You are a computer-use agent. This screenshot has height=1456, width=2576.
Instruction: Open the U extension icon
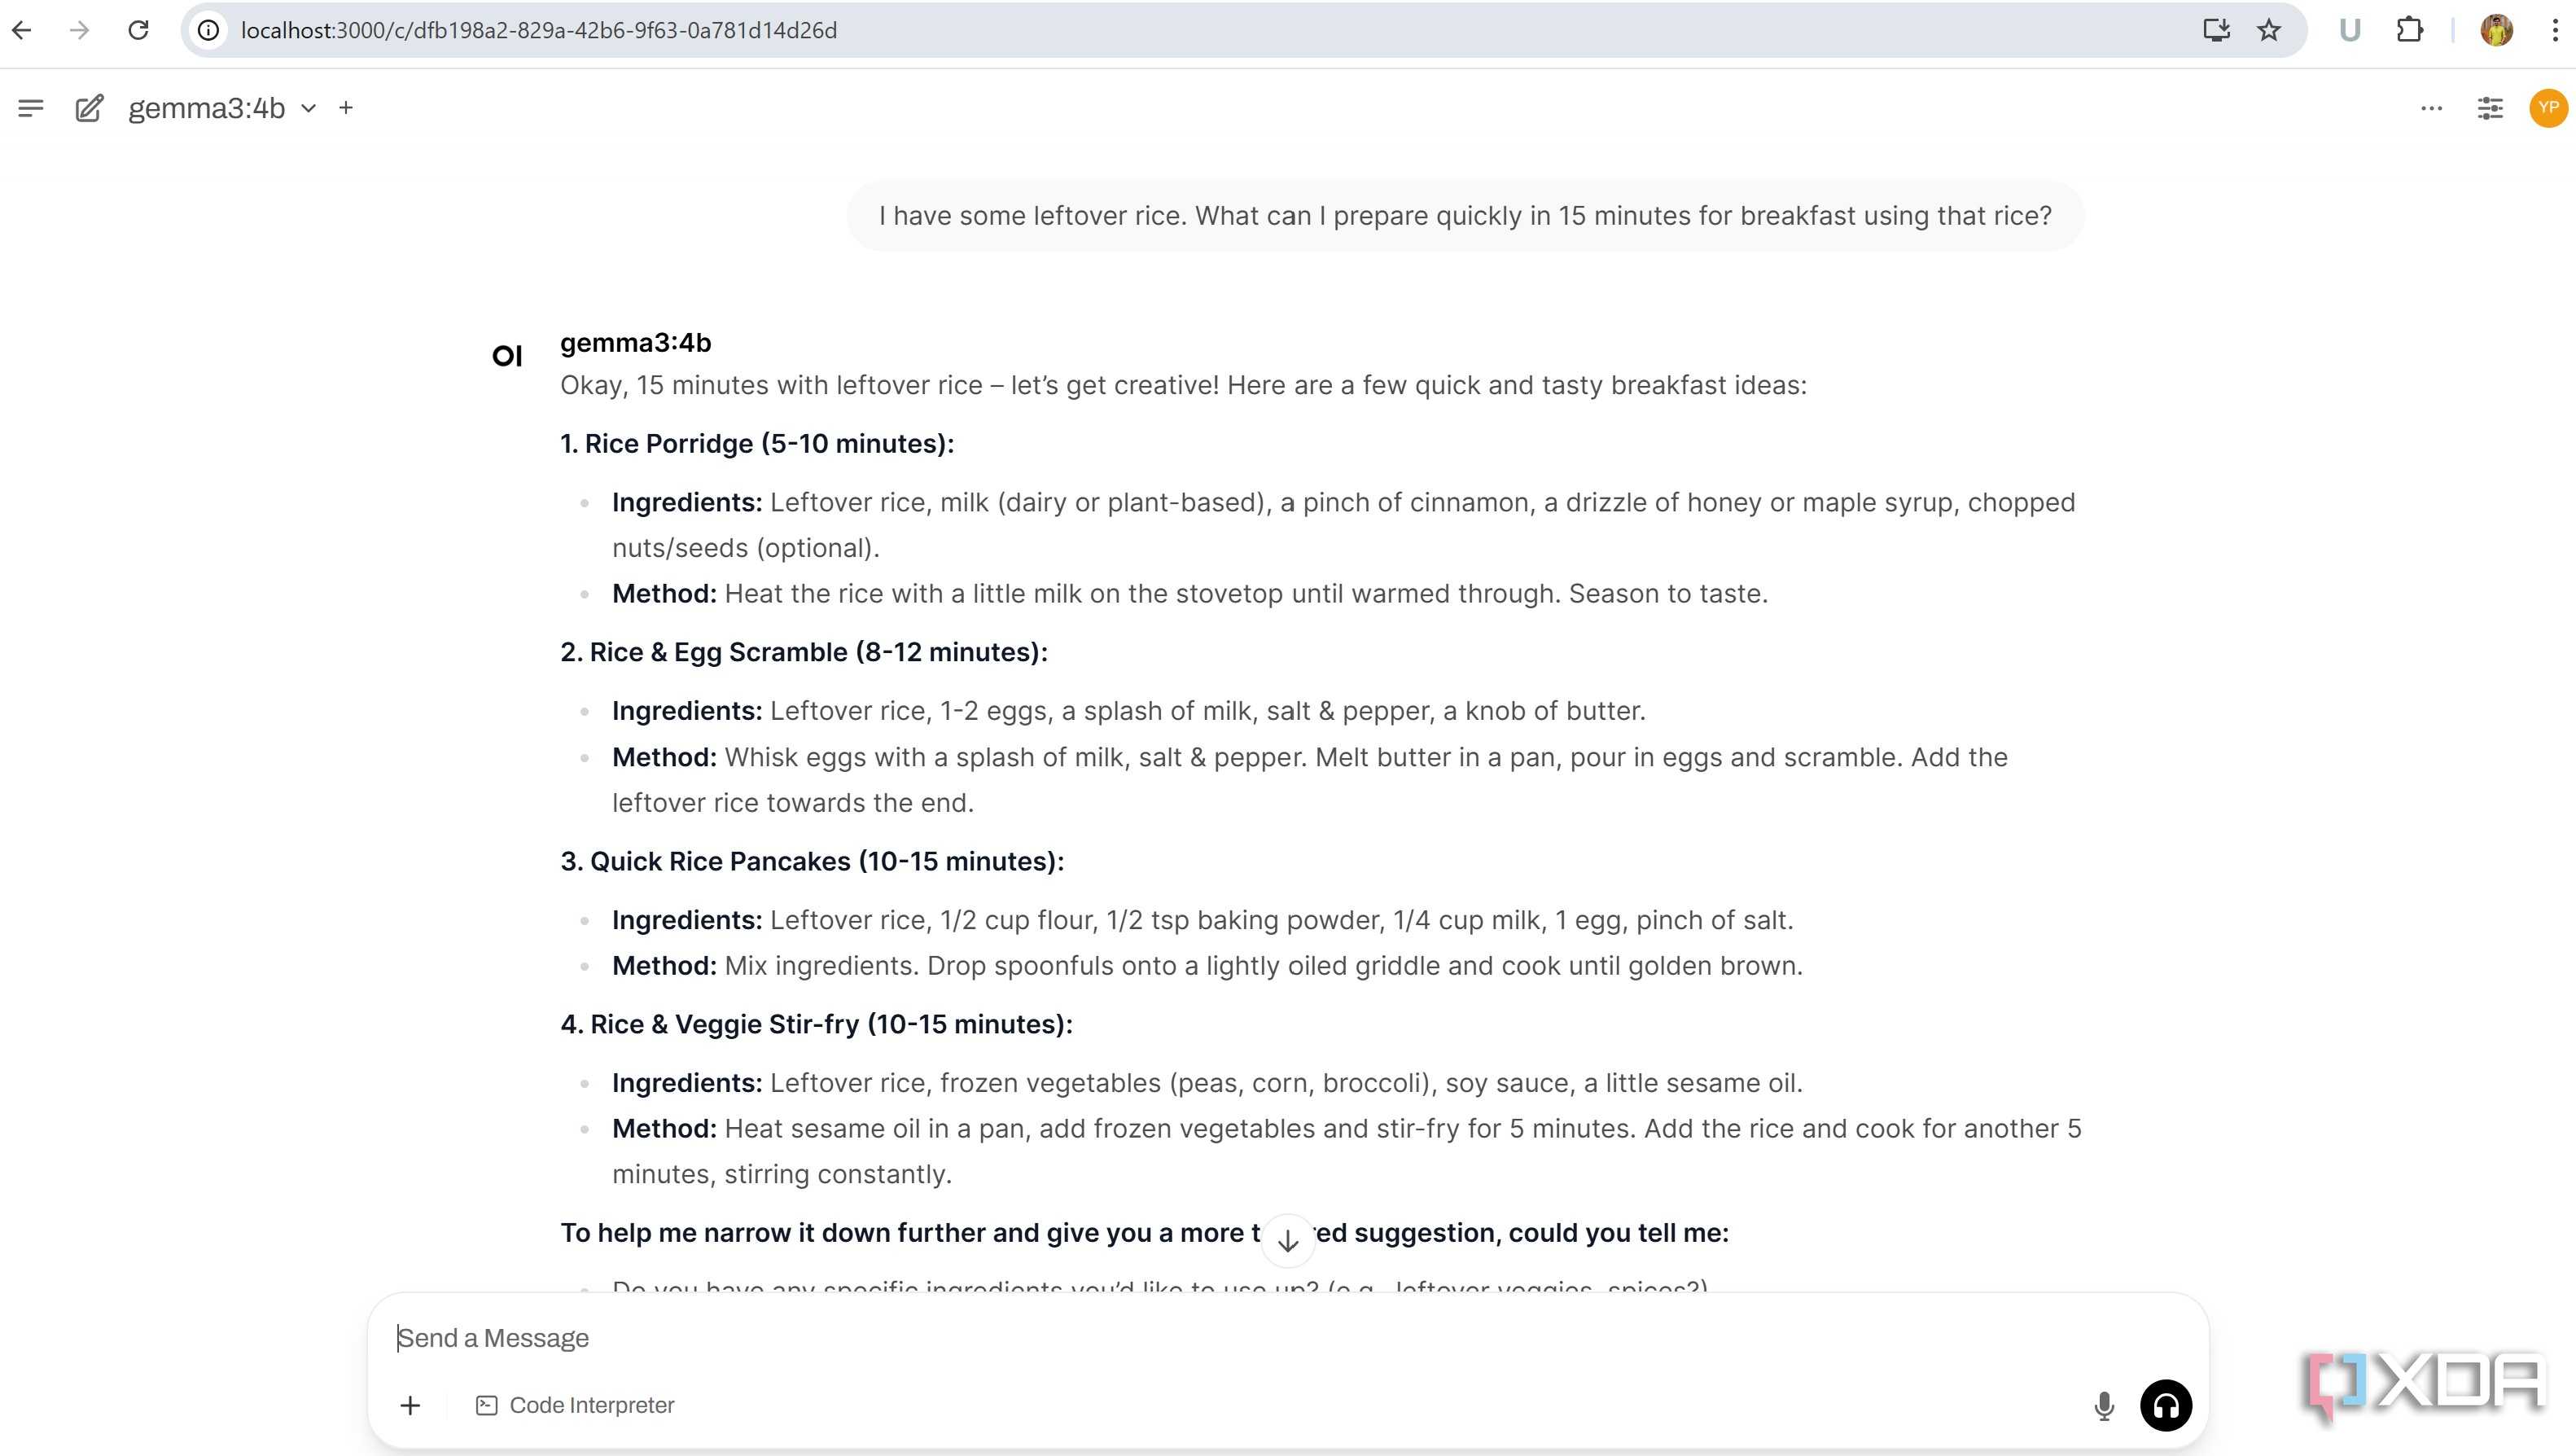point(2350,30)
